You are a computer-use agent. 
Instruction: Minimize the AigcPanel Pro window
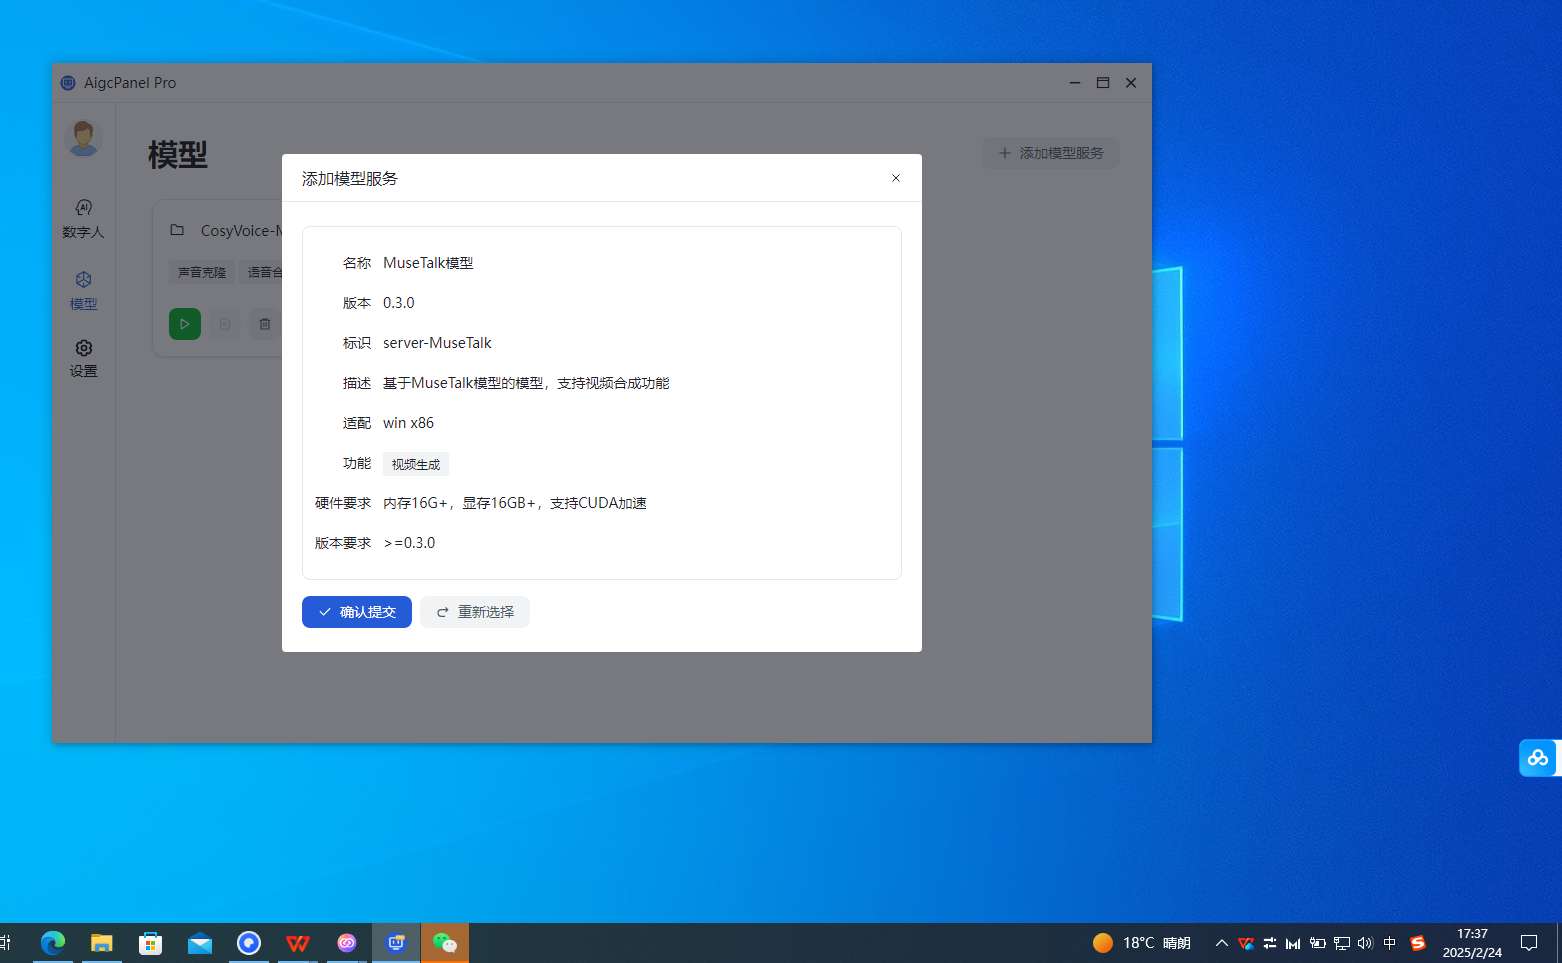tap(1075, 83)
